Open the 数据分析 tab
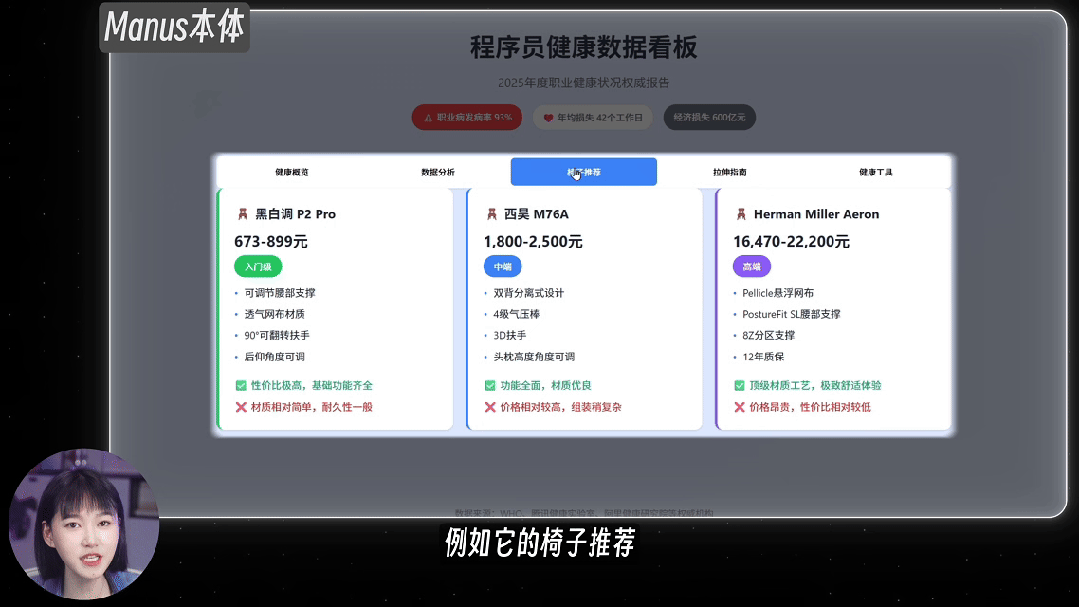 (x=438, y=172)
